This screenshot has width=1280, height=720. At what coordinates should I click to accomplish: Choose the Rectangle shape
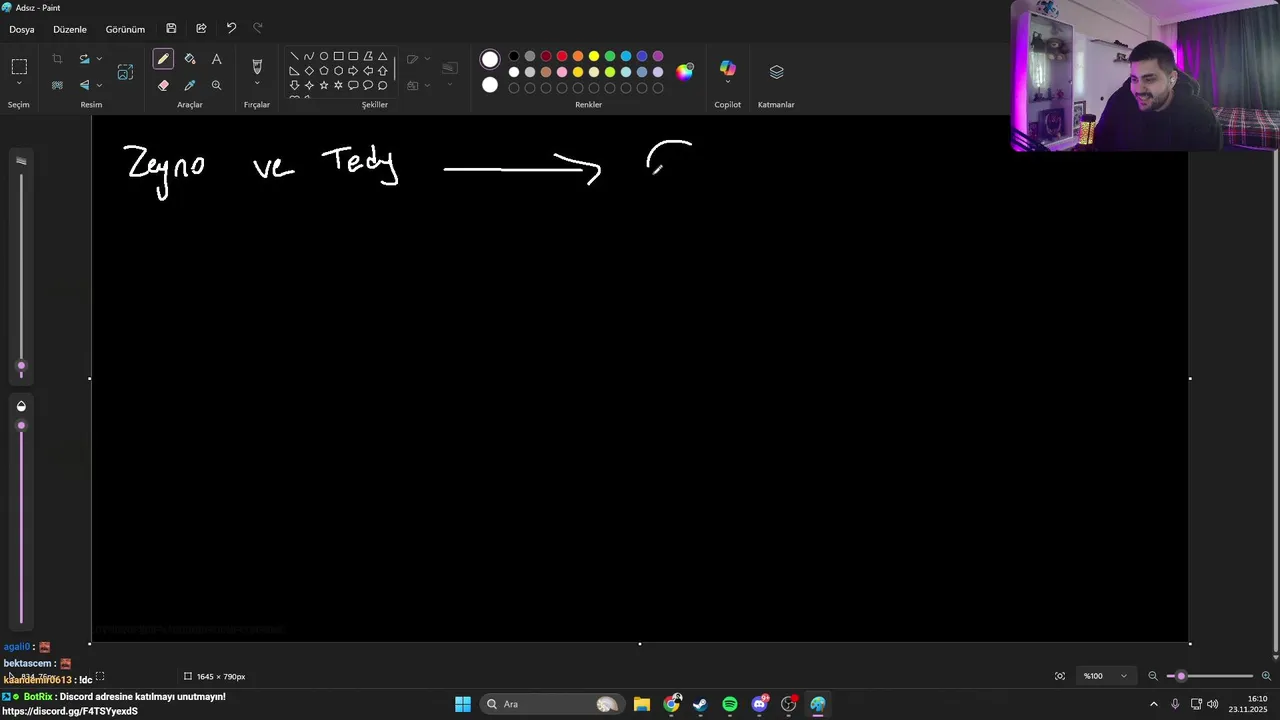[x=338, y=56]
